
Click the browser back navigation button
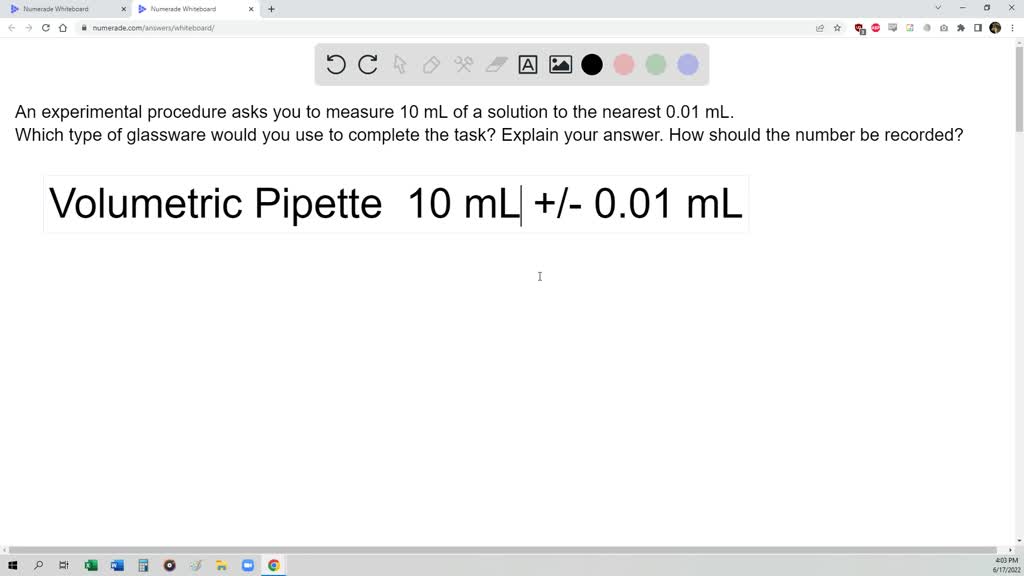coord(11,28)
